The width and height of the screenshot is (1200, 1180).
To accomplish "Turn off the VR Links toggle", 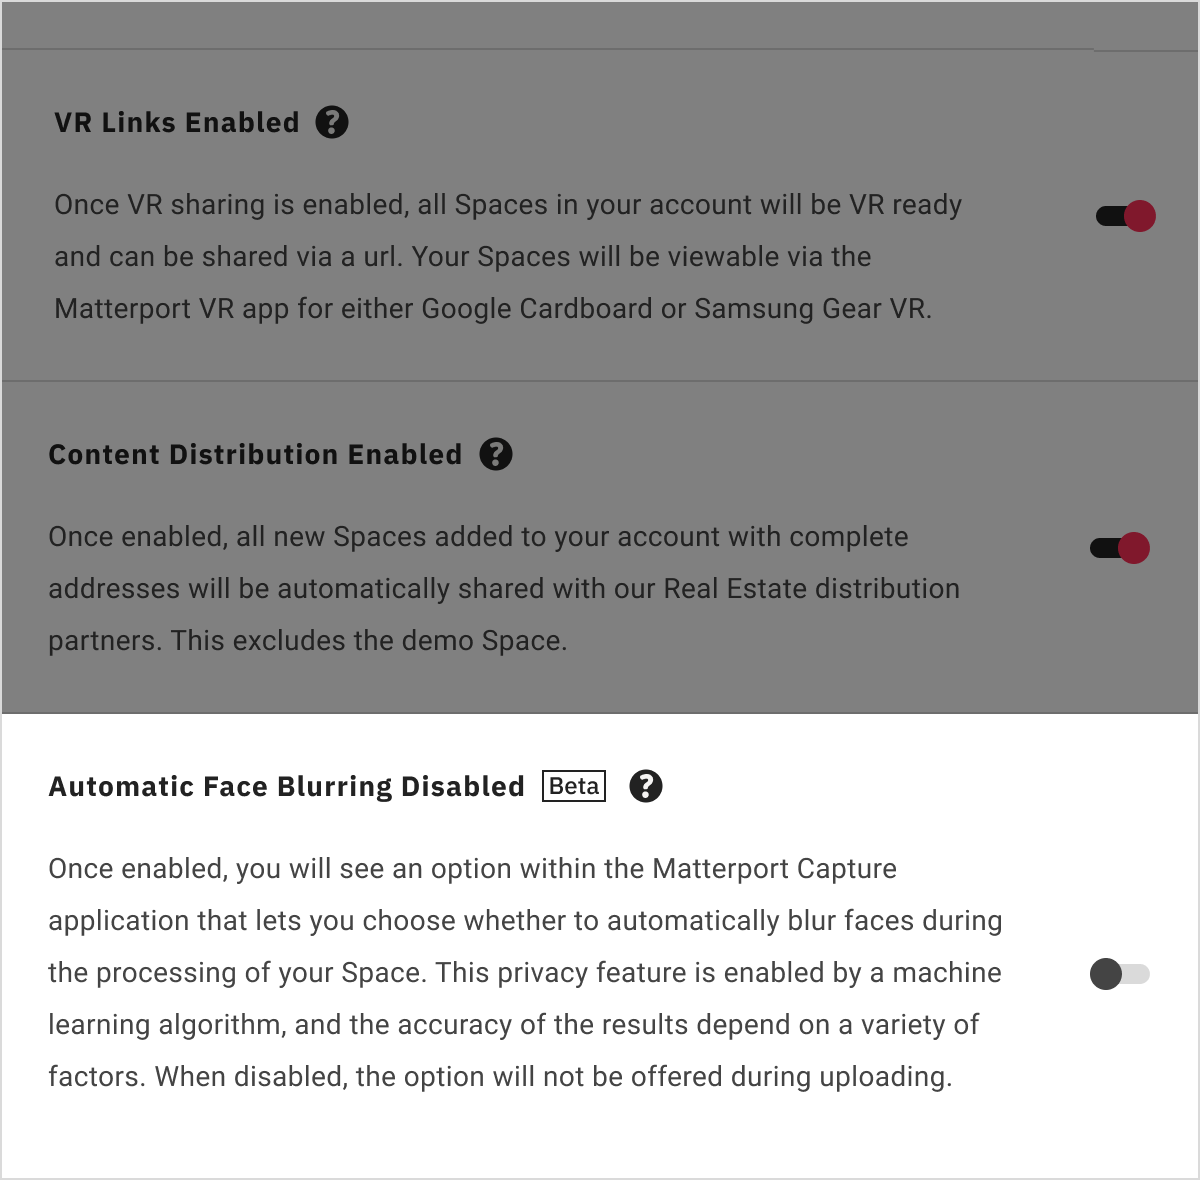I will coord(1126,215).
